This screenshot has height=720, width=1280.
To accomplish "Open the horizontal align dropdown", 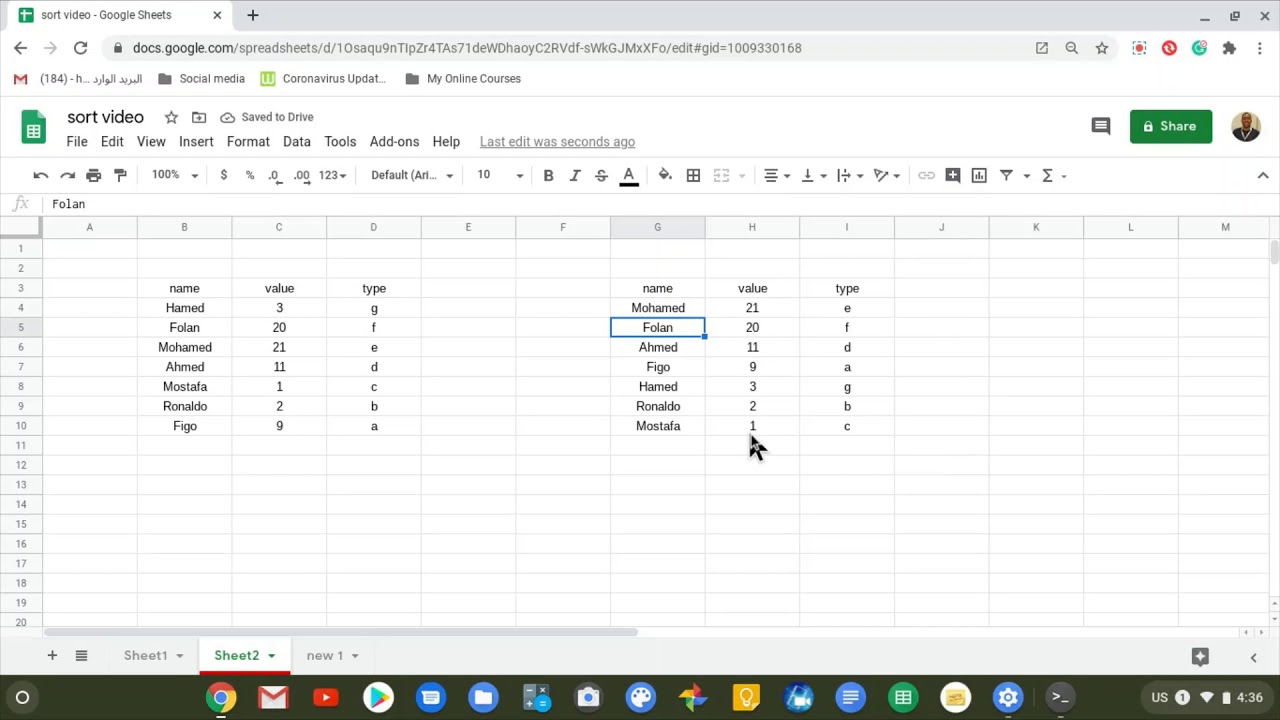I will 777,175.
